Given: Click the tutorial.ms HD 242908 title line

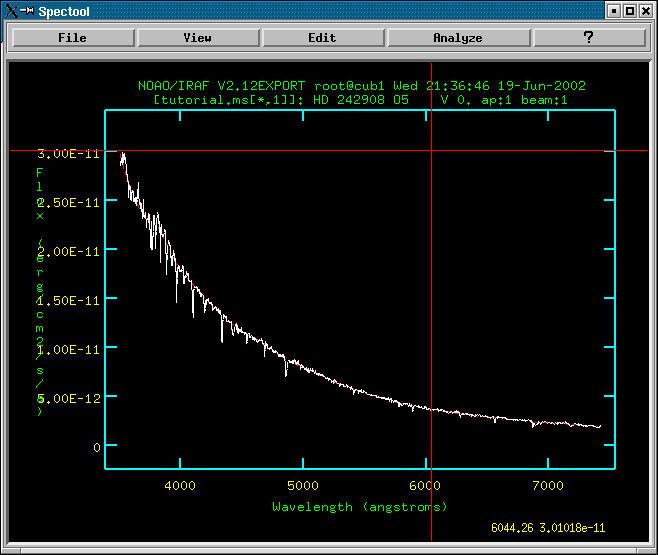Looking at the screenshot, I should 361,100.
